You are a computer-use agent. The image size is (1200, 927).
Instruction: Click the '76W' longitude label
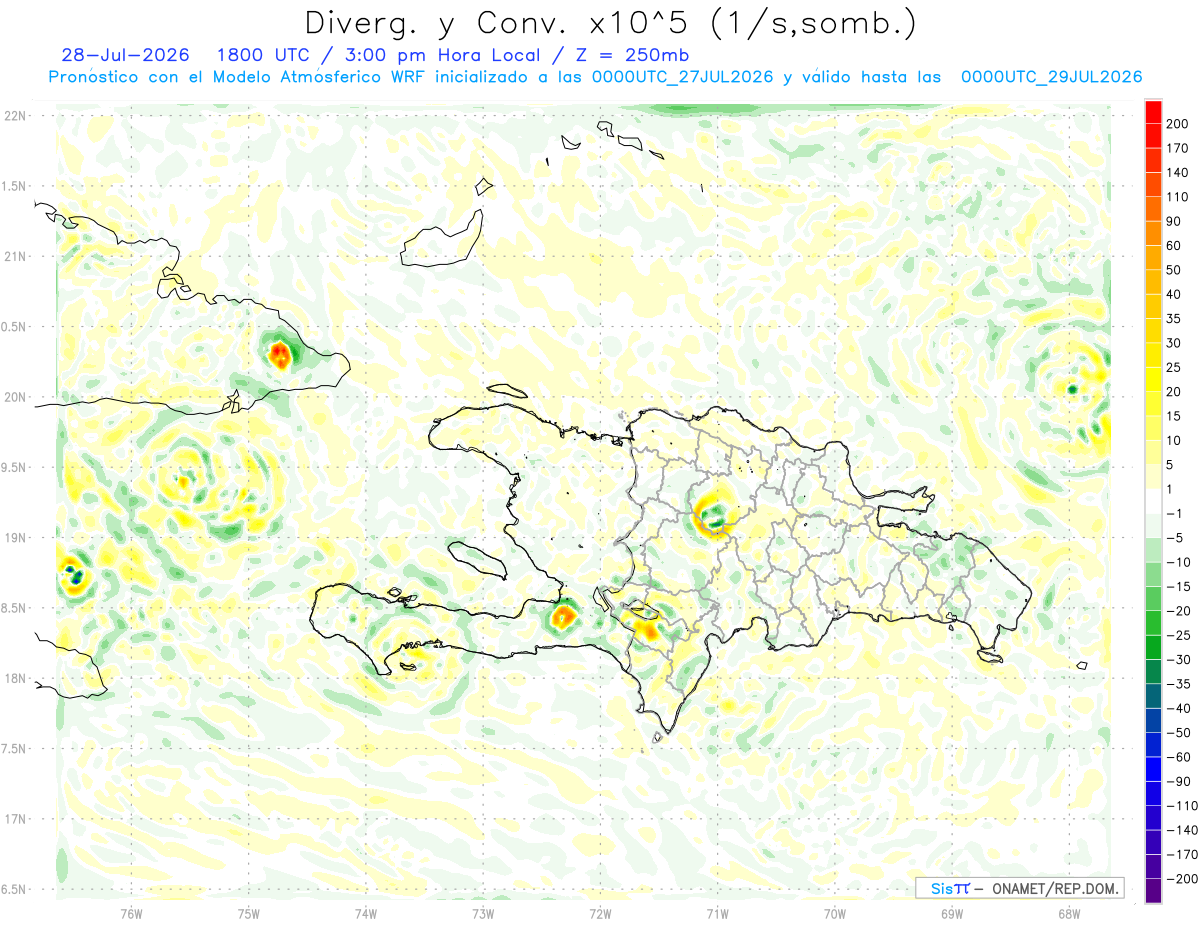click(x=131, y=913)
